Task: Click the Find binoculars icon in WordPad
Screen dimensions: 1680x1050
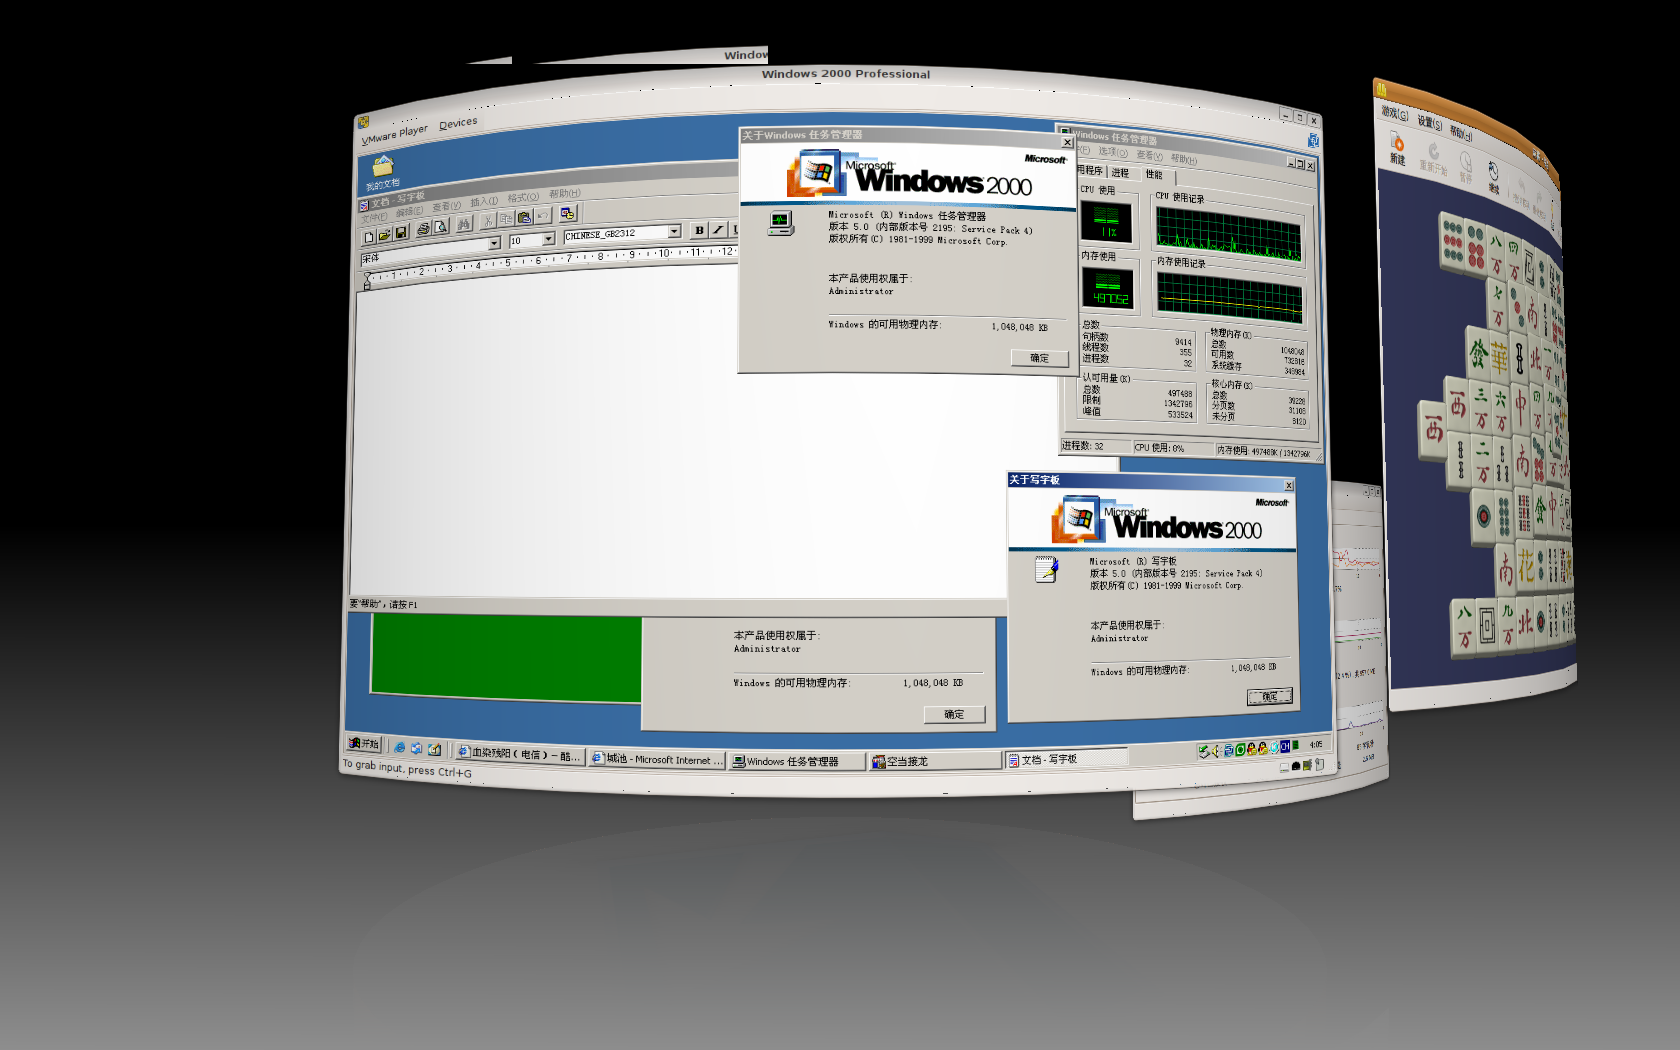Action: click(463, 225)
